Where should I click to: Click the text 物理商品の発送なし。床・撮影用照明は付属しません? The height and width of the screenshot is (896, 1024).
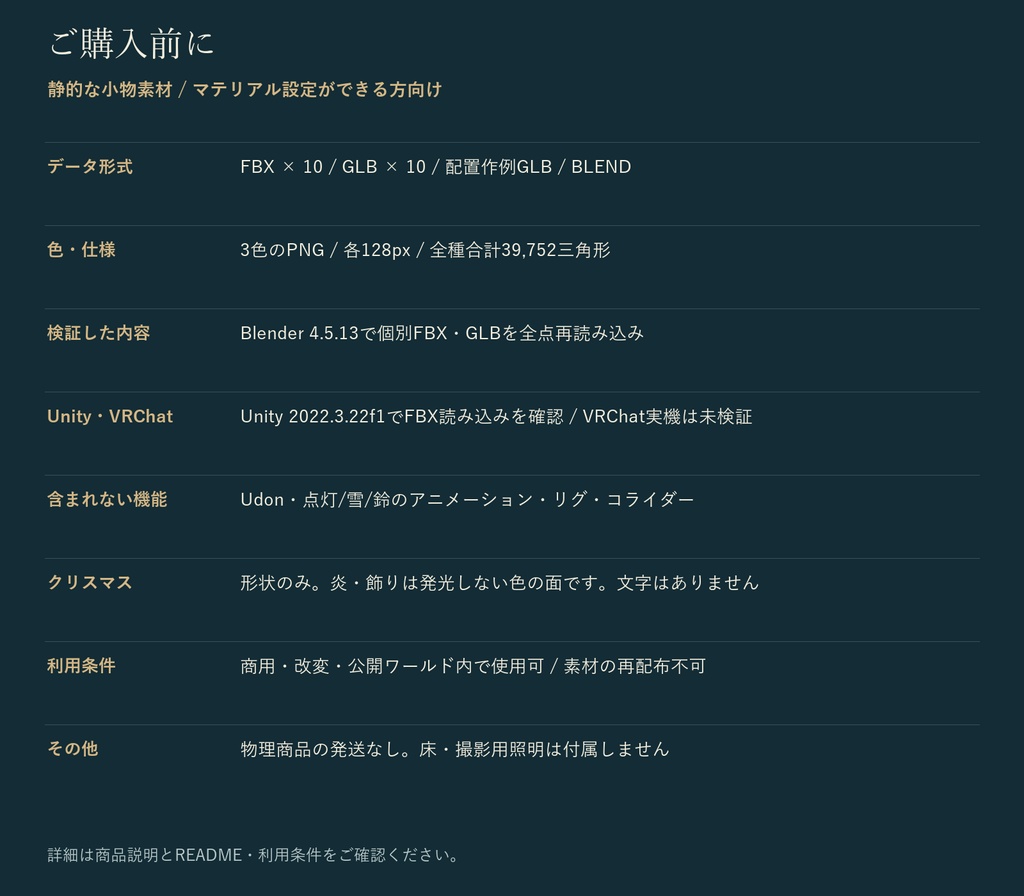455,748
